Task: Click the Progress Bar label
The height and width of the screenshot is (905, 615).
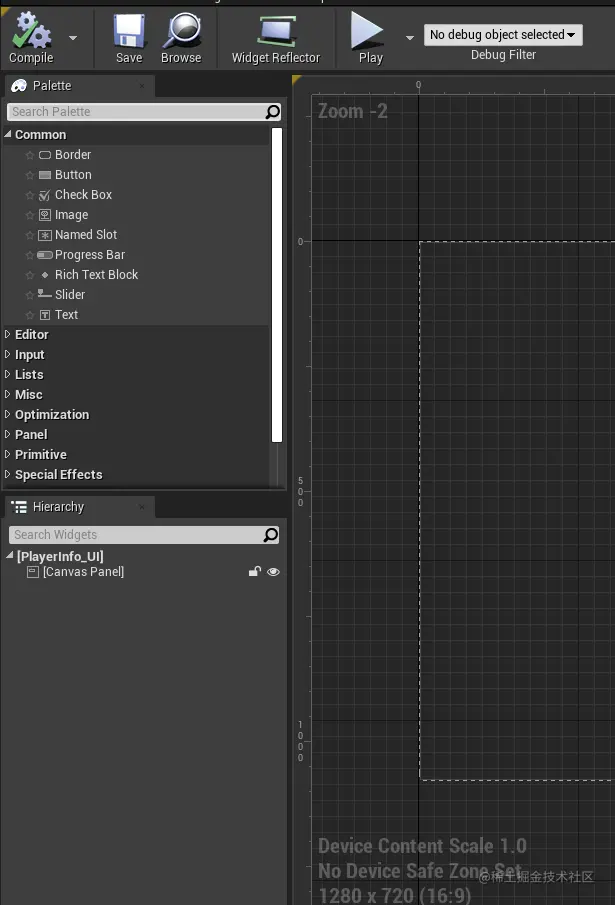Action: tap(90, 255)
